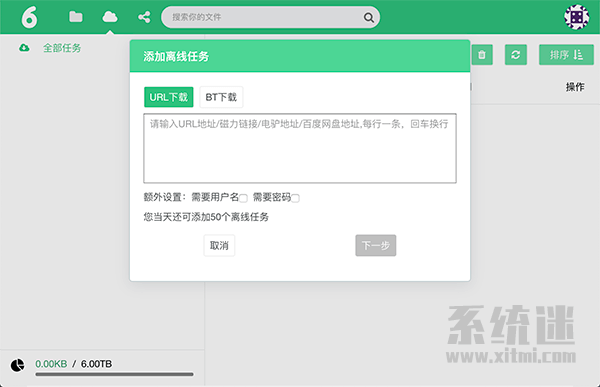Screen dimensions: 600x387
Task: Click the search magnifier icon
Action: tap(368, 17)
